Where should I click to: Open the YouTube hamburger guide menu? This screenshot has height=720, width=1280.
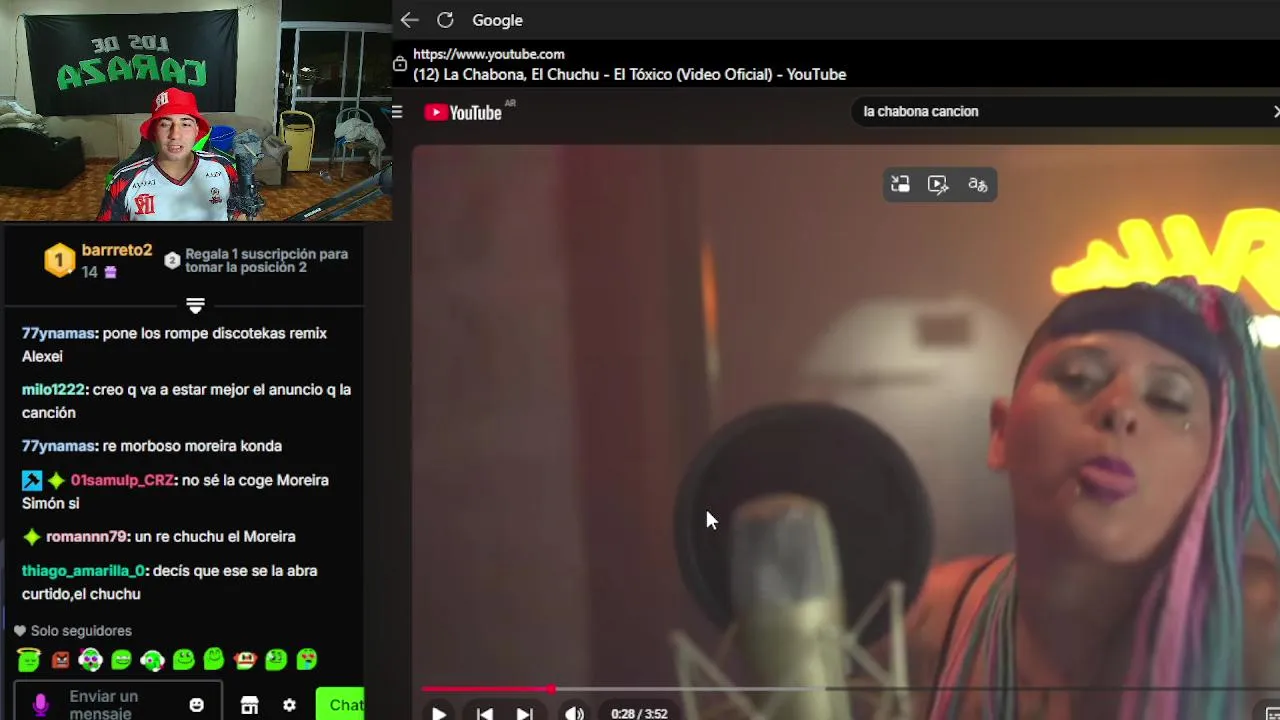397,112
